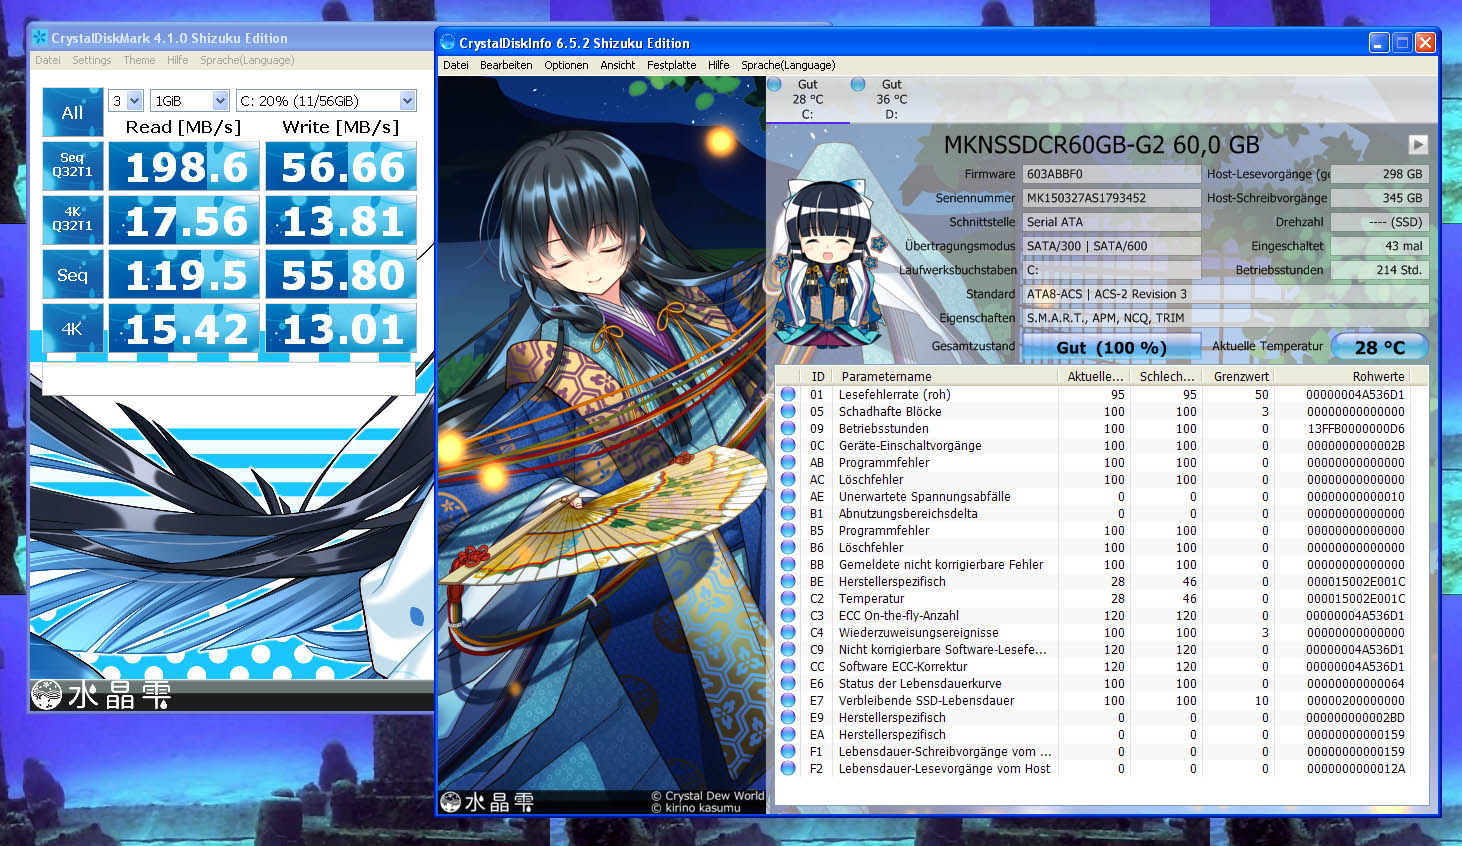Click the Parametername column header
The image size is (1462, 846).
click(947, 376)
